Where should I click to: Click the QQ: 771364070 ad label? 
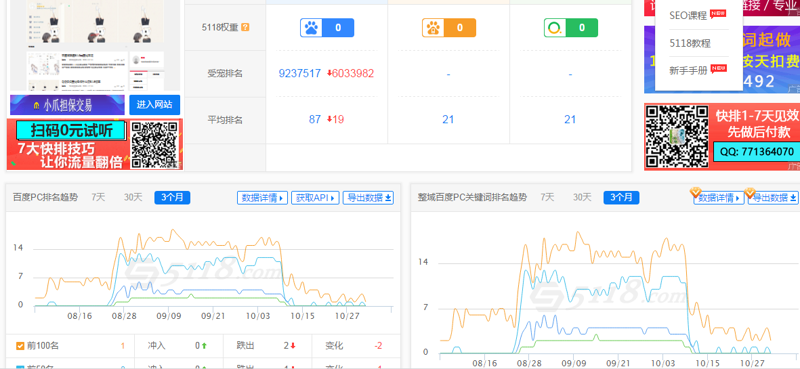[756, 152]
